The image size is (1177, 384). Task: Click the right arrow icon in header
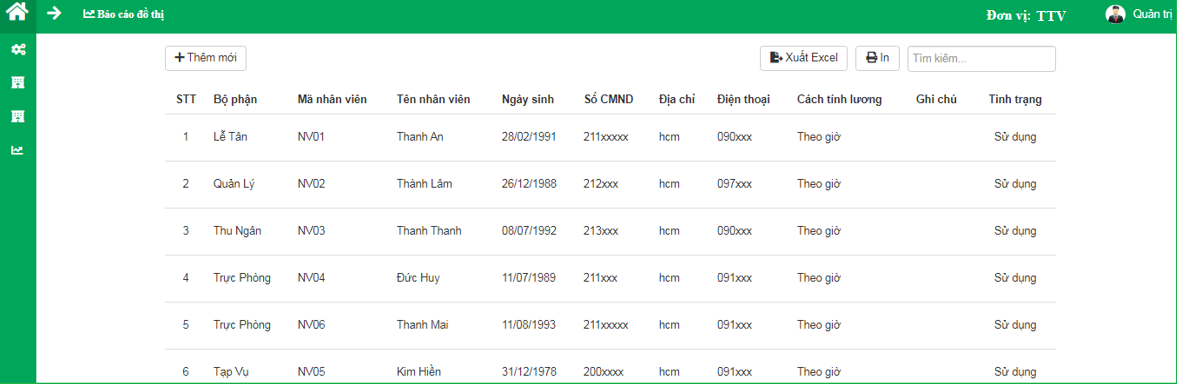coord(53,14)
